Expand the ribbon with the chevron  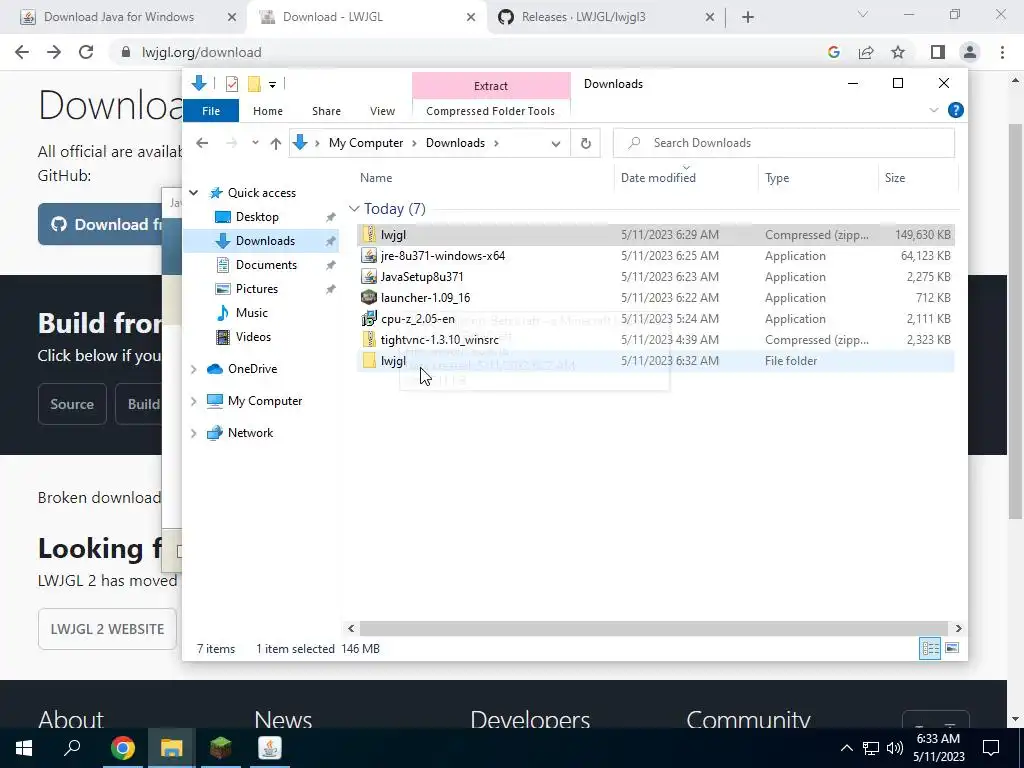(934, 110)
